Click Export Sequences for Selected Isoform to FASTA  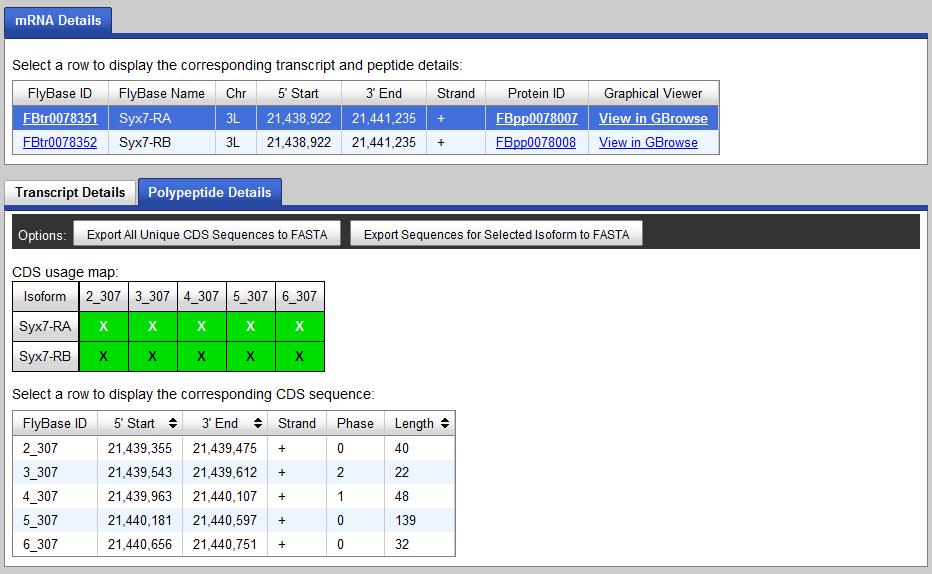coord(496,235)
